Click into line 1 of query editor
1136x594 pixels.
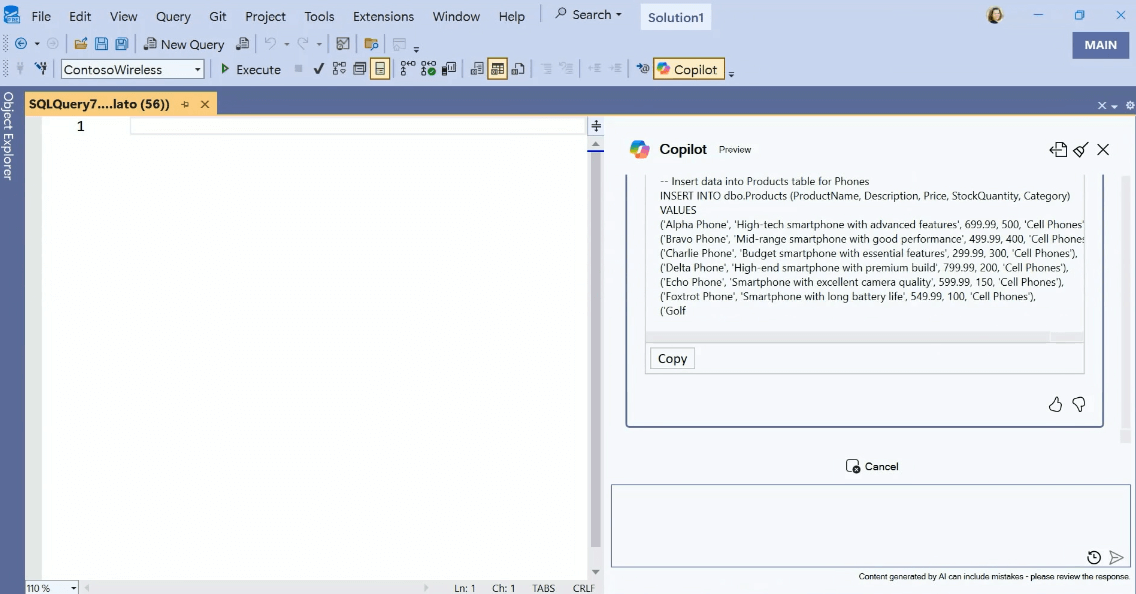tap(357, 126)
